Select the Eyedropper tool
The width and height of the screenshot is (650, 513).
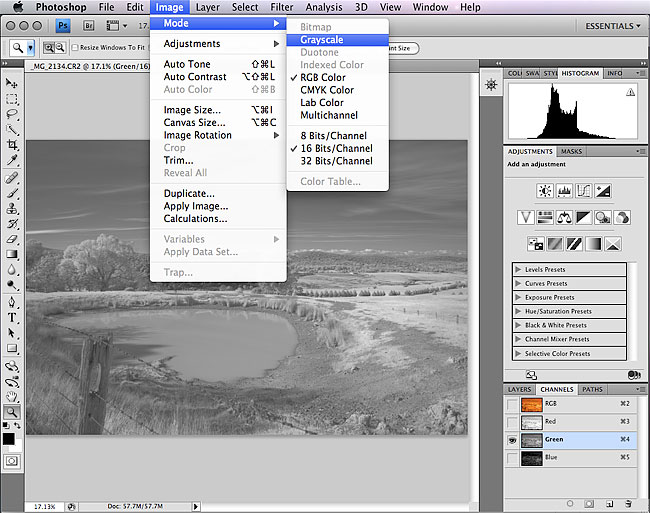(x=12, y=160)
